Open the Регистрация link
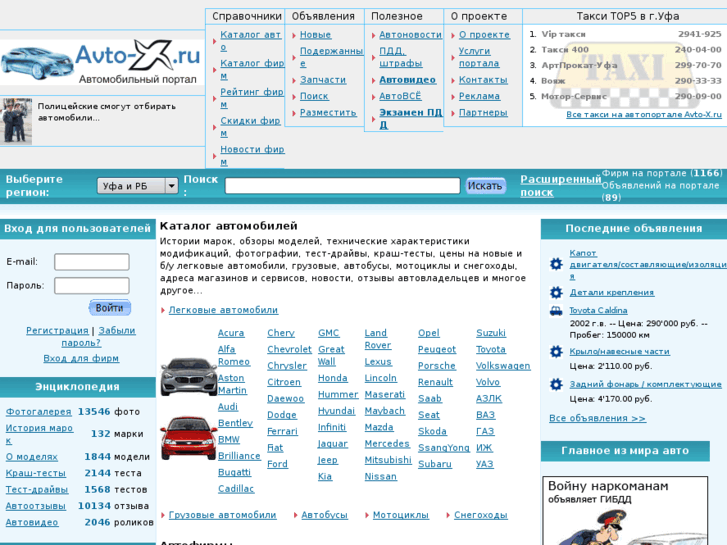The image size is (727, 545). coord(57,331)
